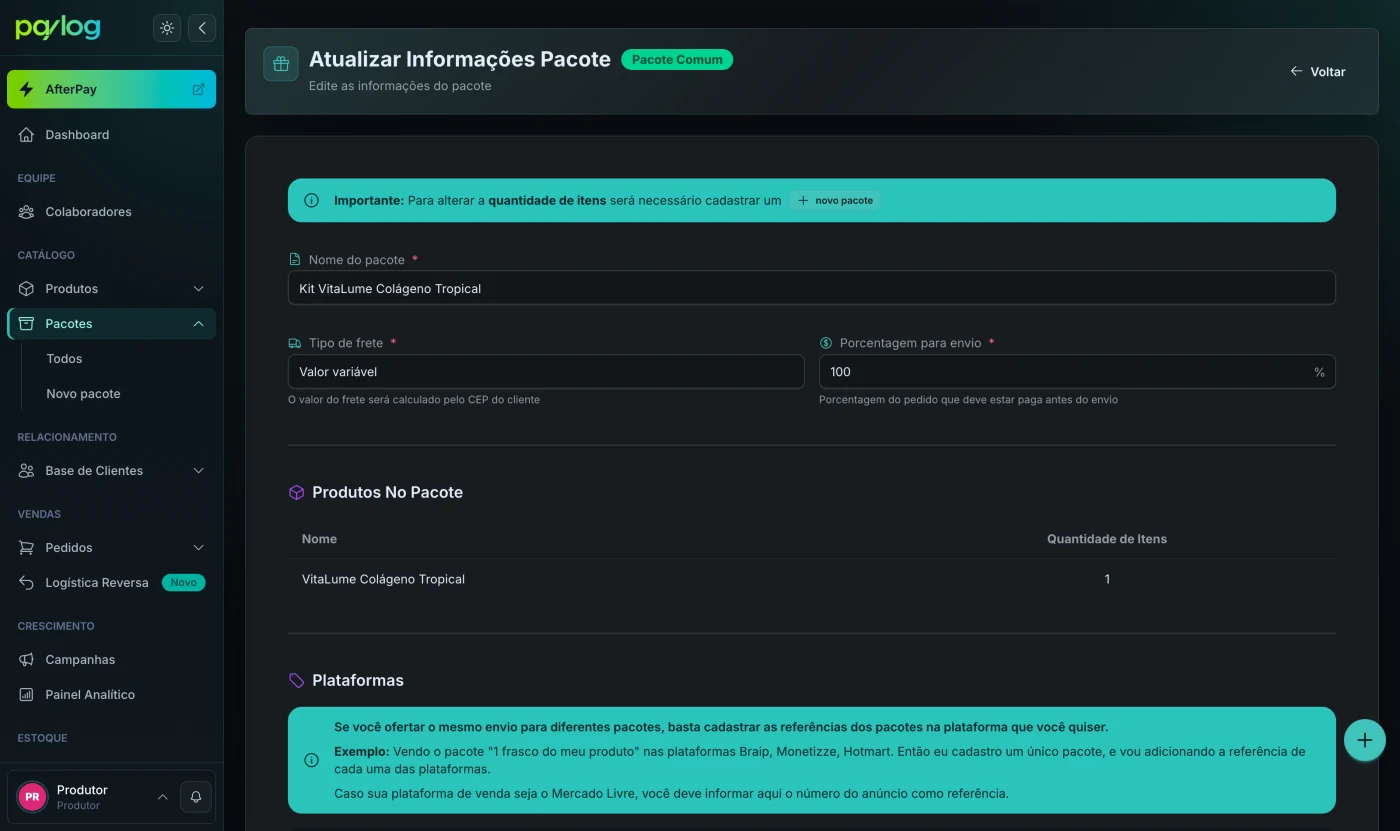The image size is (1400, 831).
Task: Click the Campanhas megaphone icon
Action: [x=27, y=660]
